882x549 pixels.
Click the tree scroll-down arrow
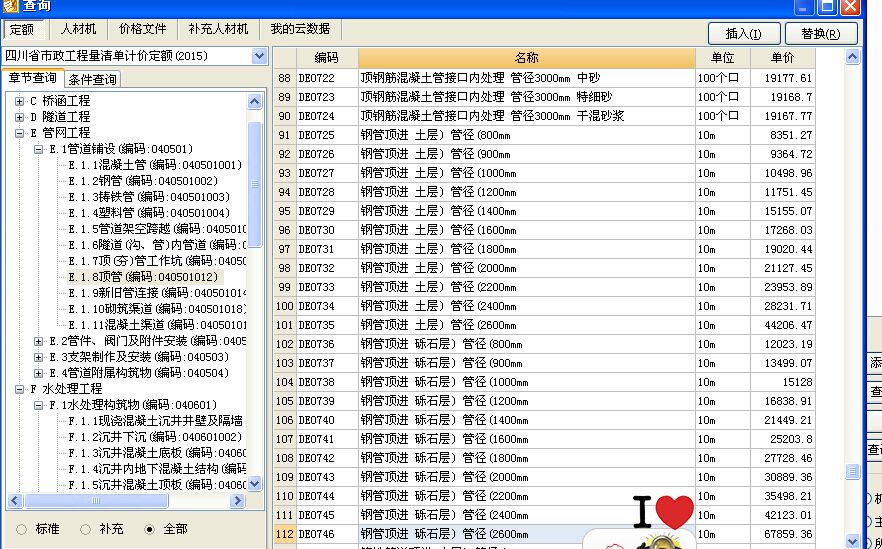point(254,483)
